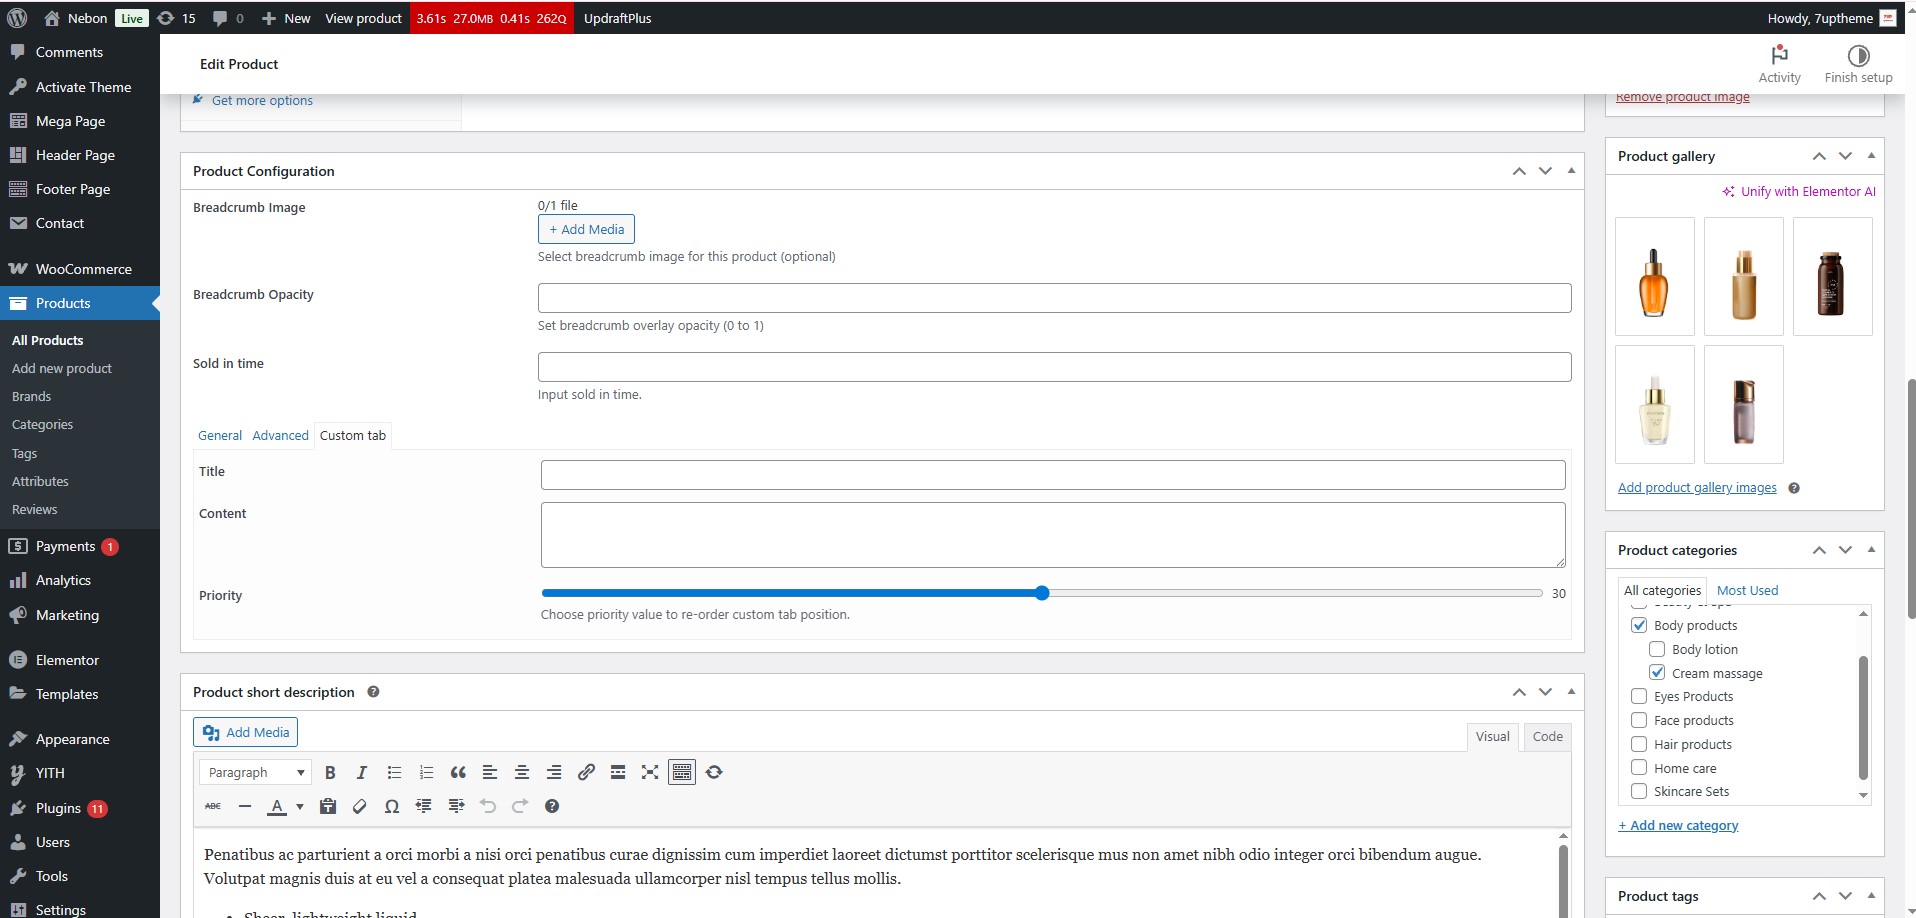Switch to the Advanced tab
1916x918 pixels.
280,435
